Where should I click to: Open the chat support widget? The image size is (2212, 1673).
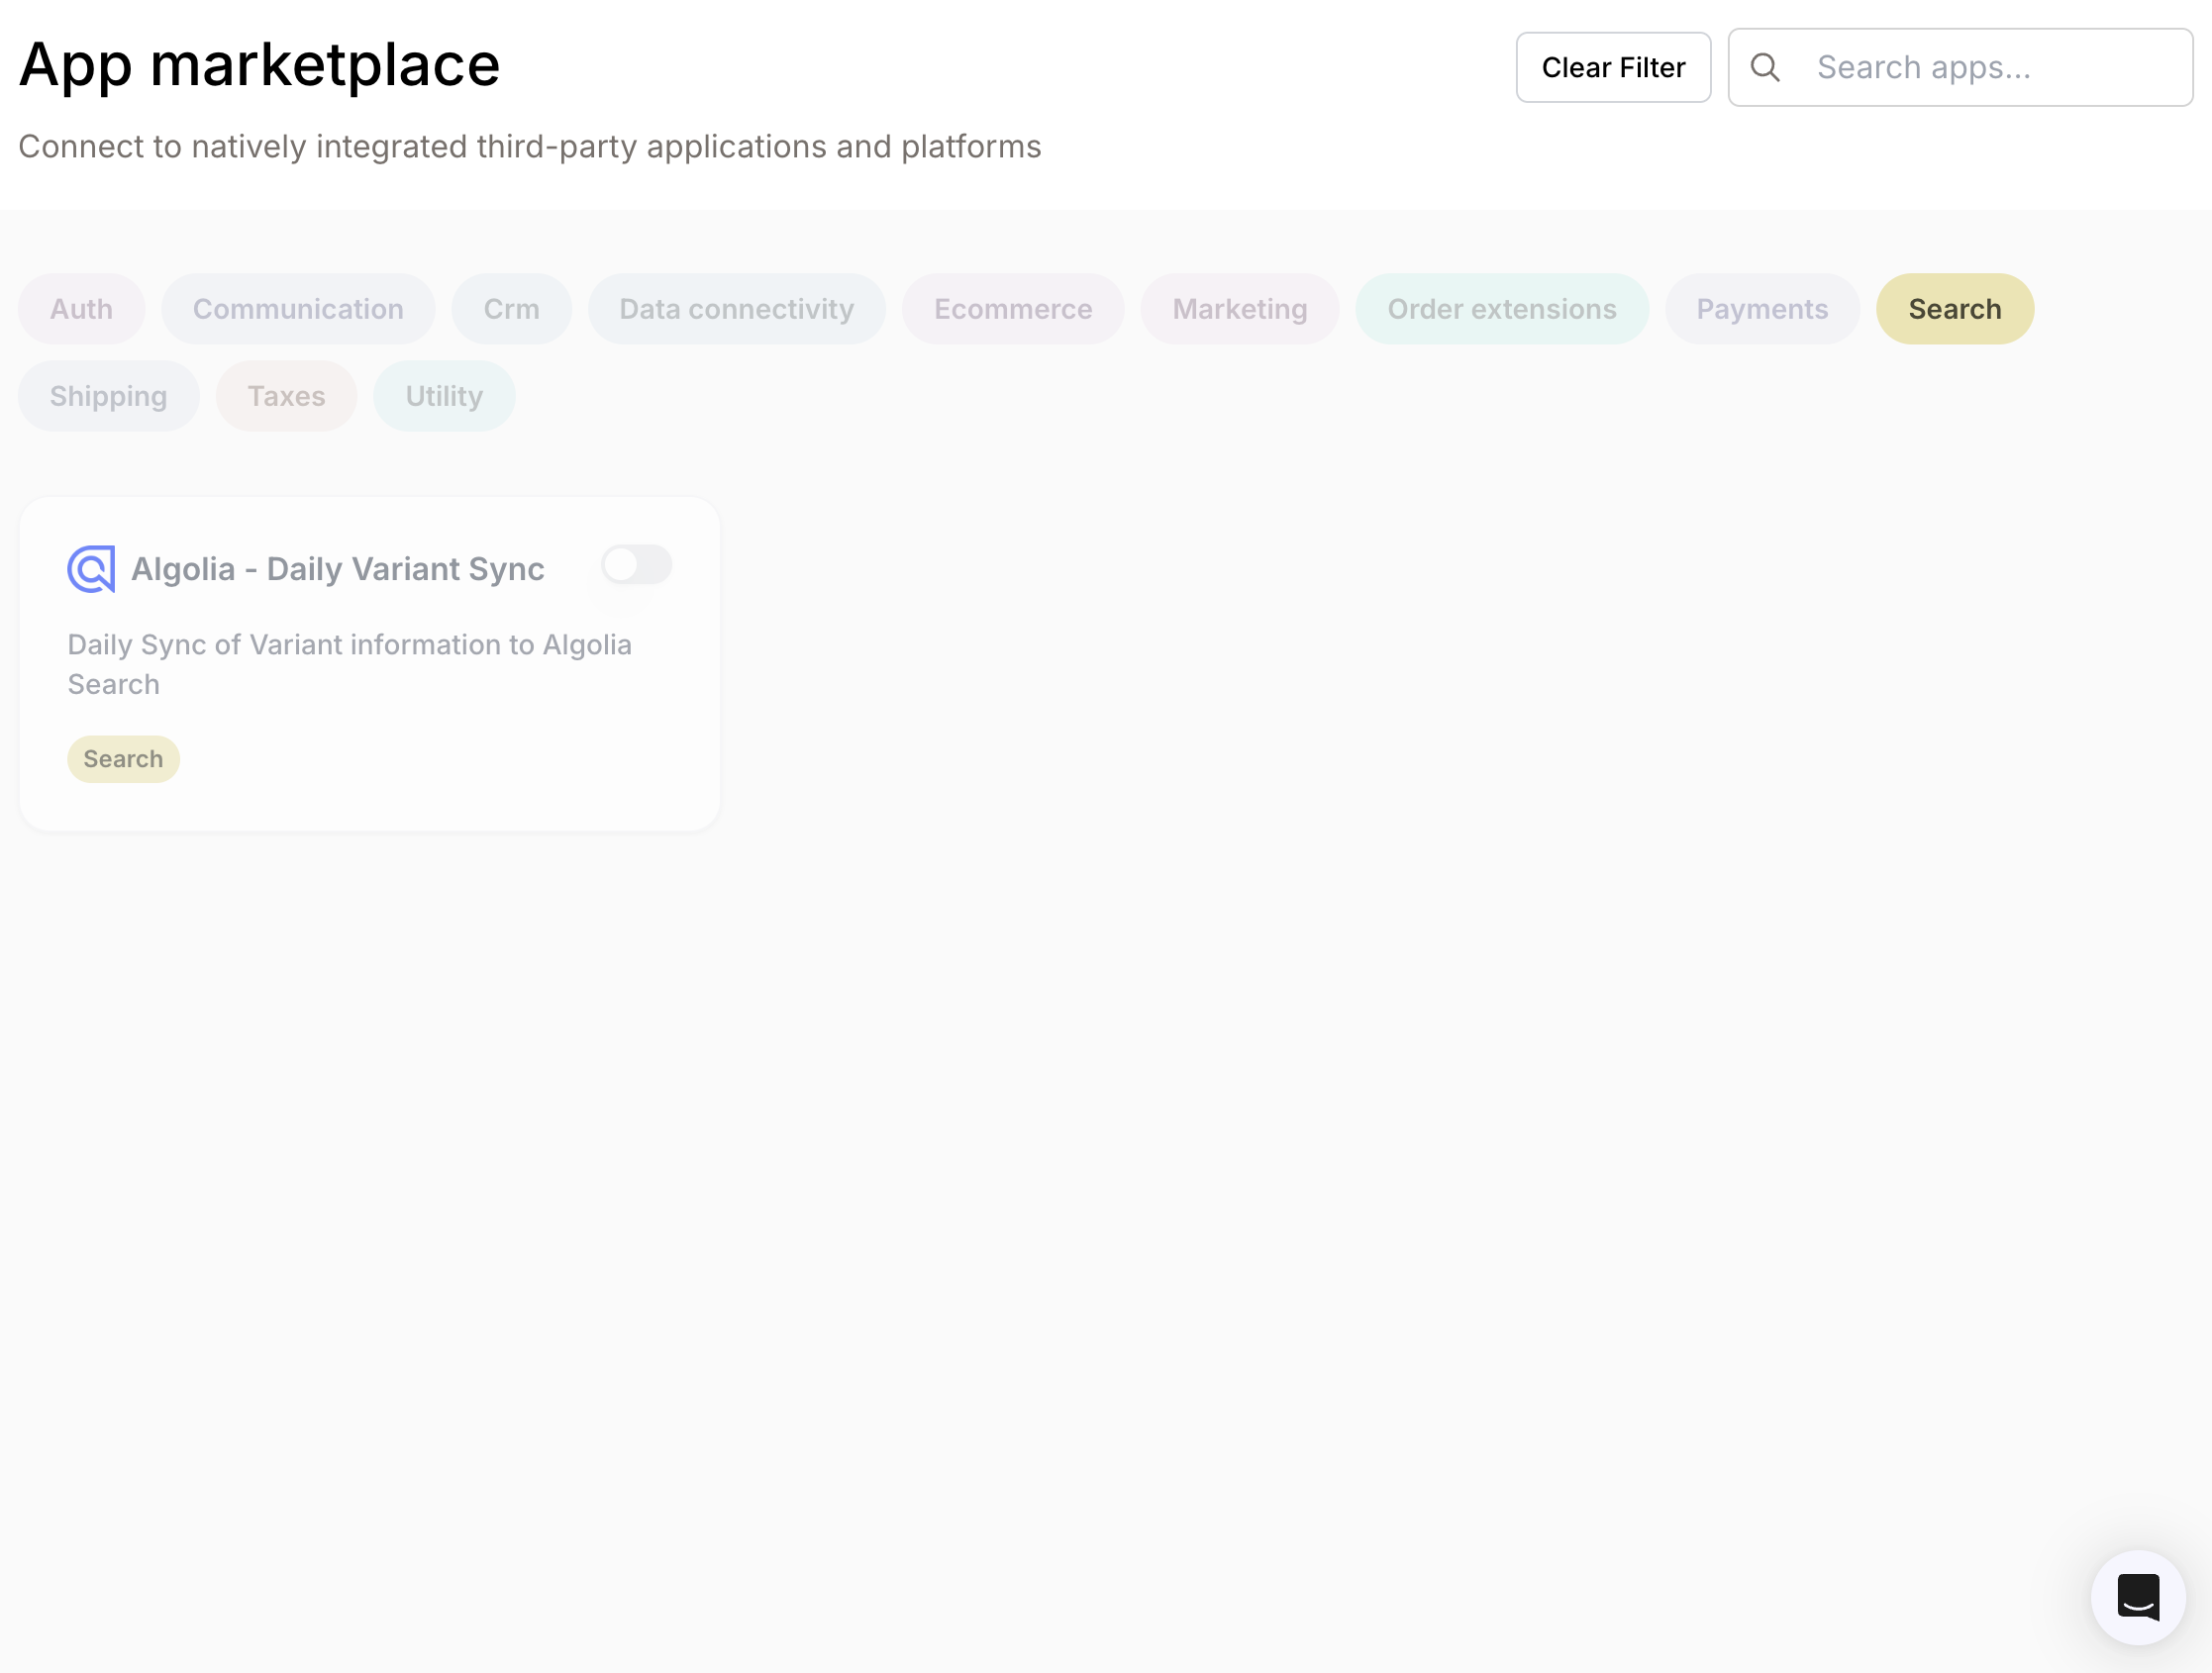(x=2138, y=1597)
